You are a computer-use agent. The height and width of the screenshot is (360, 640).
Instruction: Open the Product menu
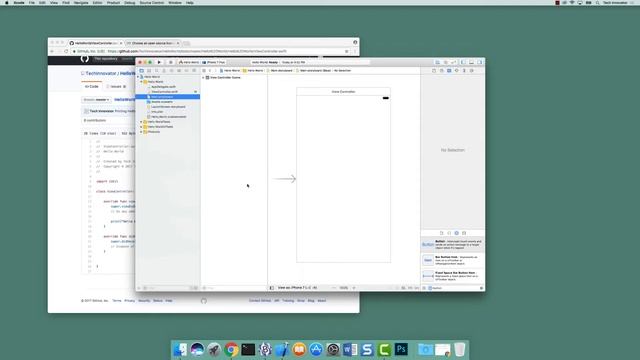tap(113, 2)
